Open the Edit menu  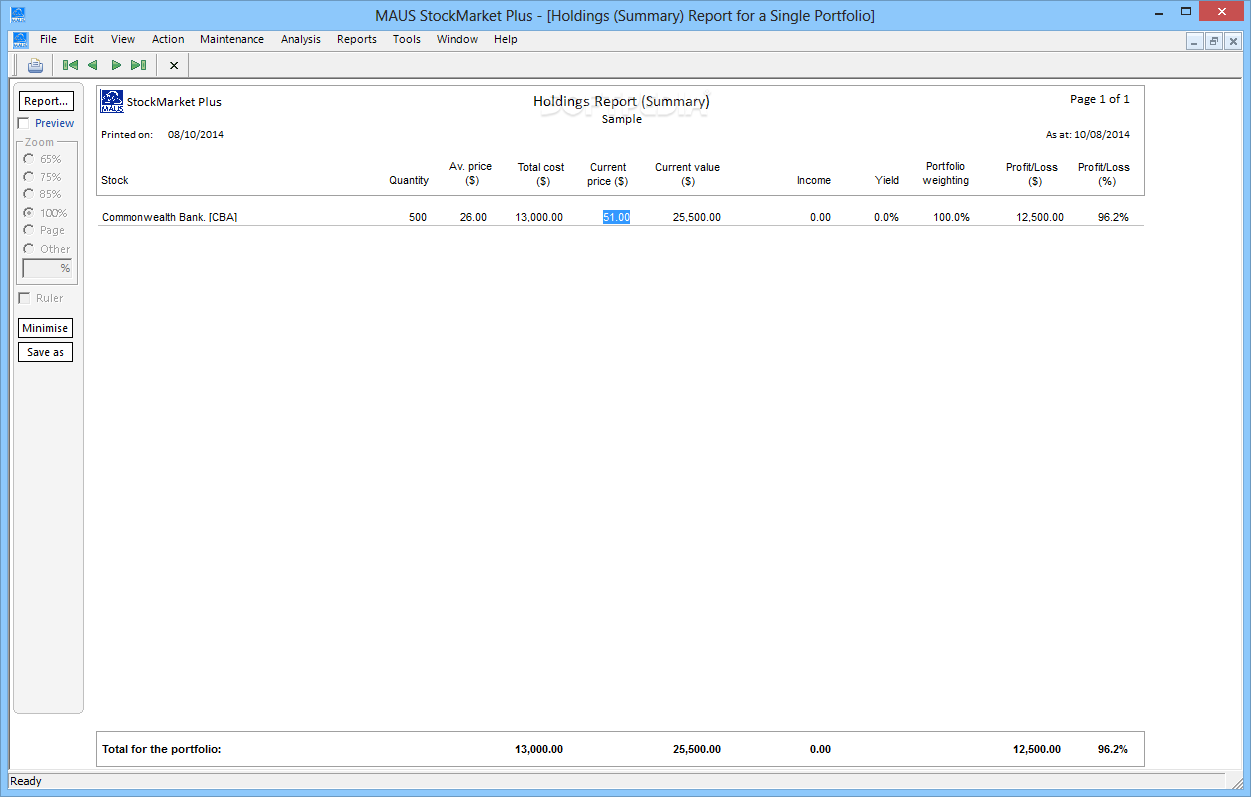tap(84, 40)
